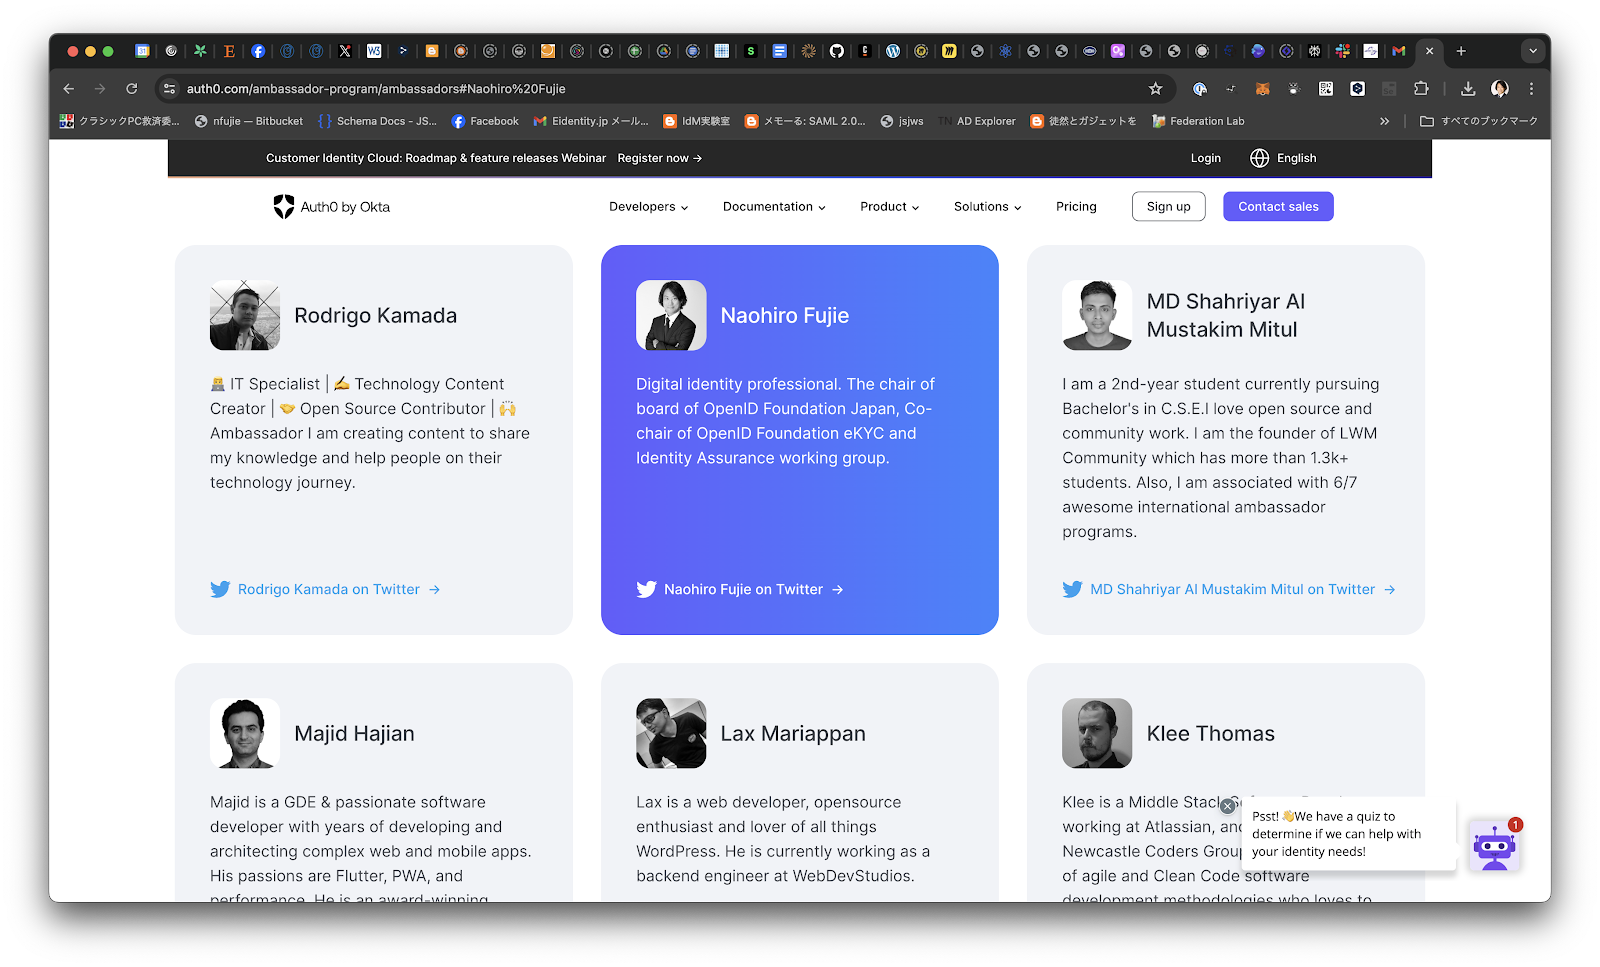Open Chrome three-dot menu
1600x967 pixels.
coord(1531,89)
